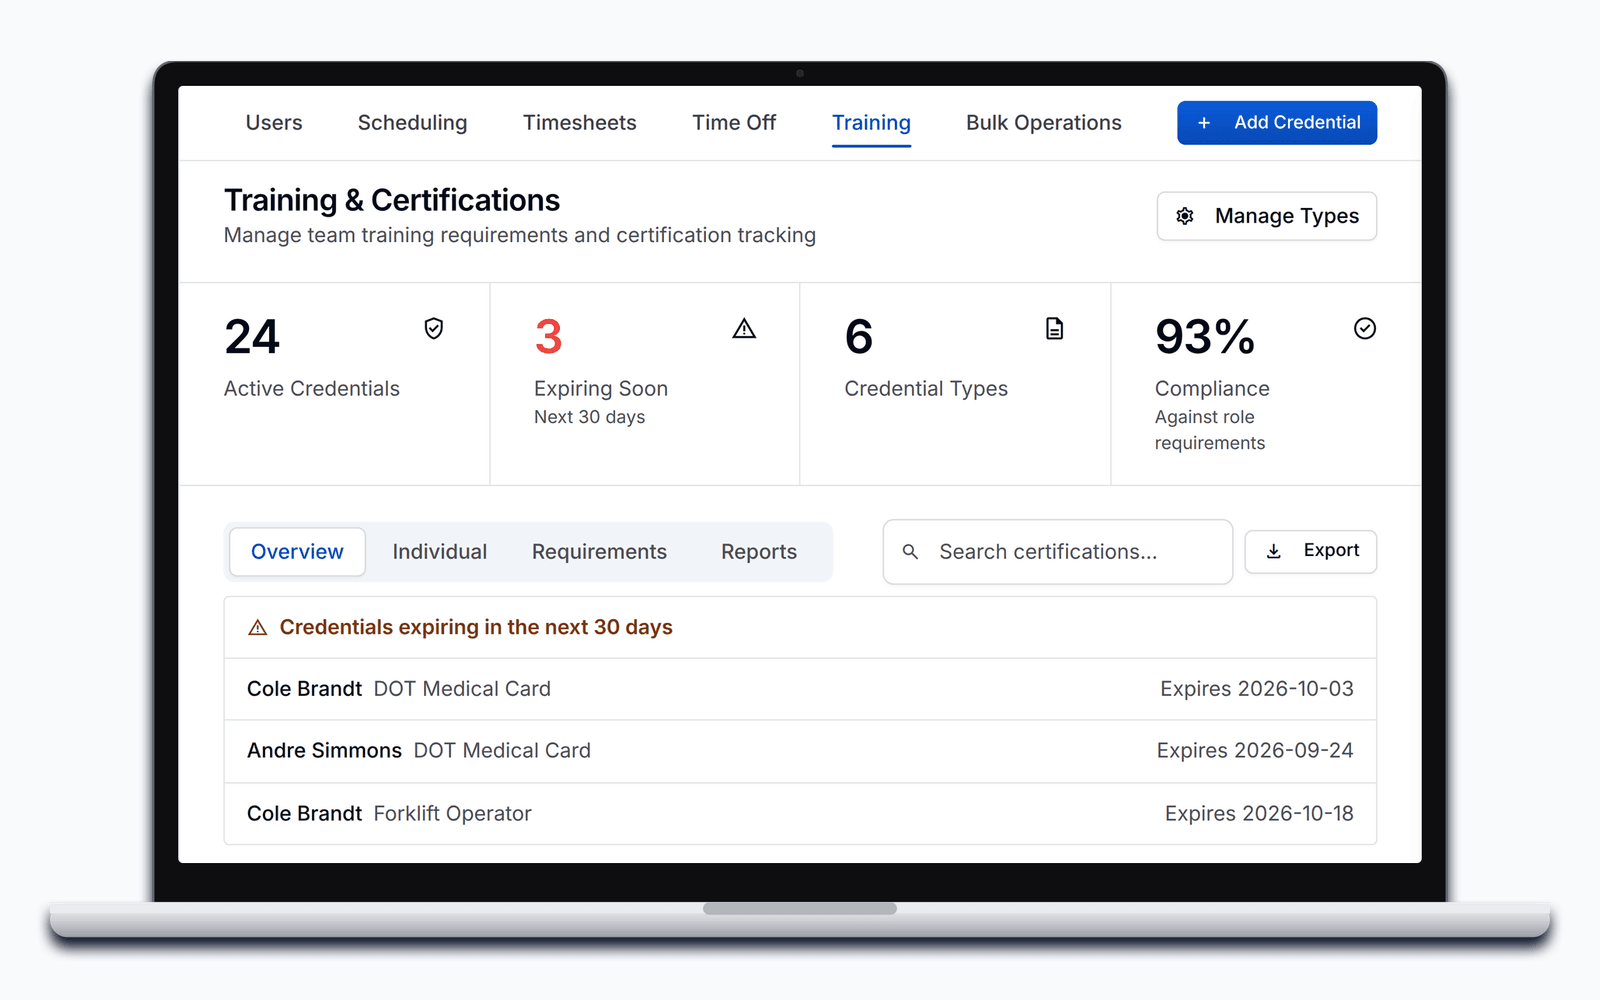Screen dimensions: 1600x1000
Task: Click Expires 2026-09-24 date
Action: click(1255, 751)
